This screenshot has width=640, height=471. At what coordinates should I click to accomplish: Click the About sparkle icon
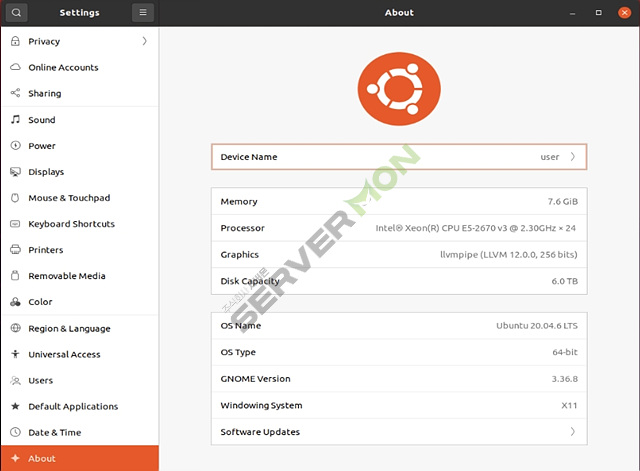(15, 458)
